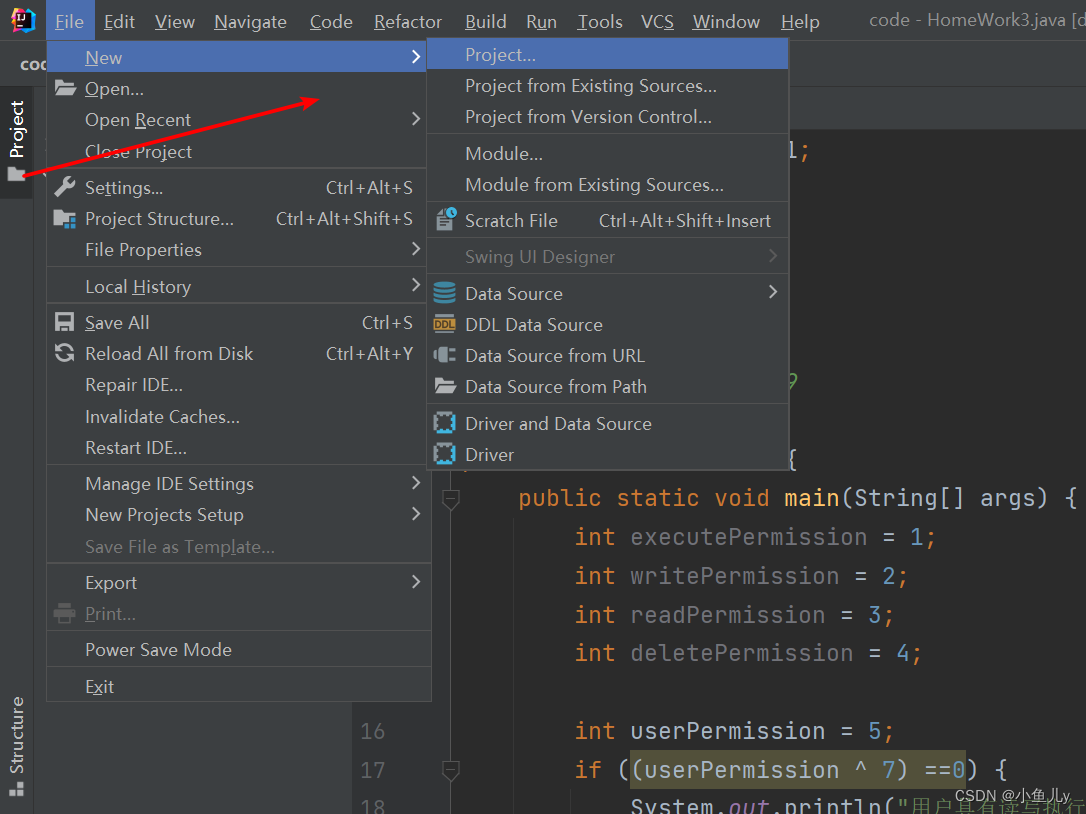Select Project from Version Control...
Image resolution: width=1086 pixels, height=814 pixels.
coord(607,116)
